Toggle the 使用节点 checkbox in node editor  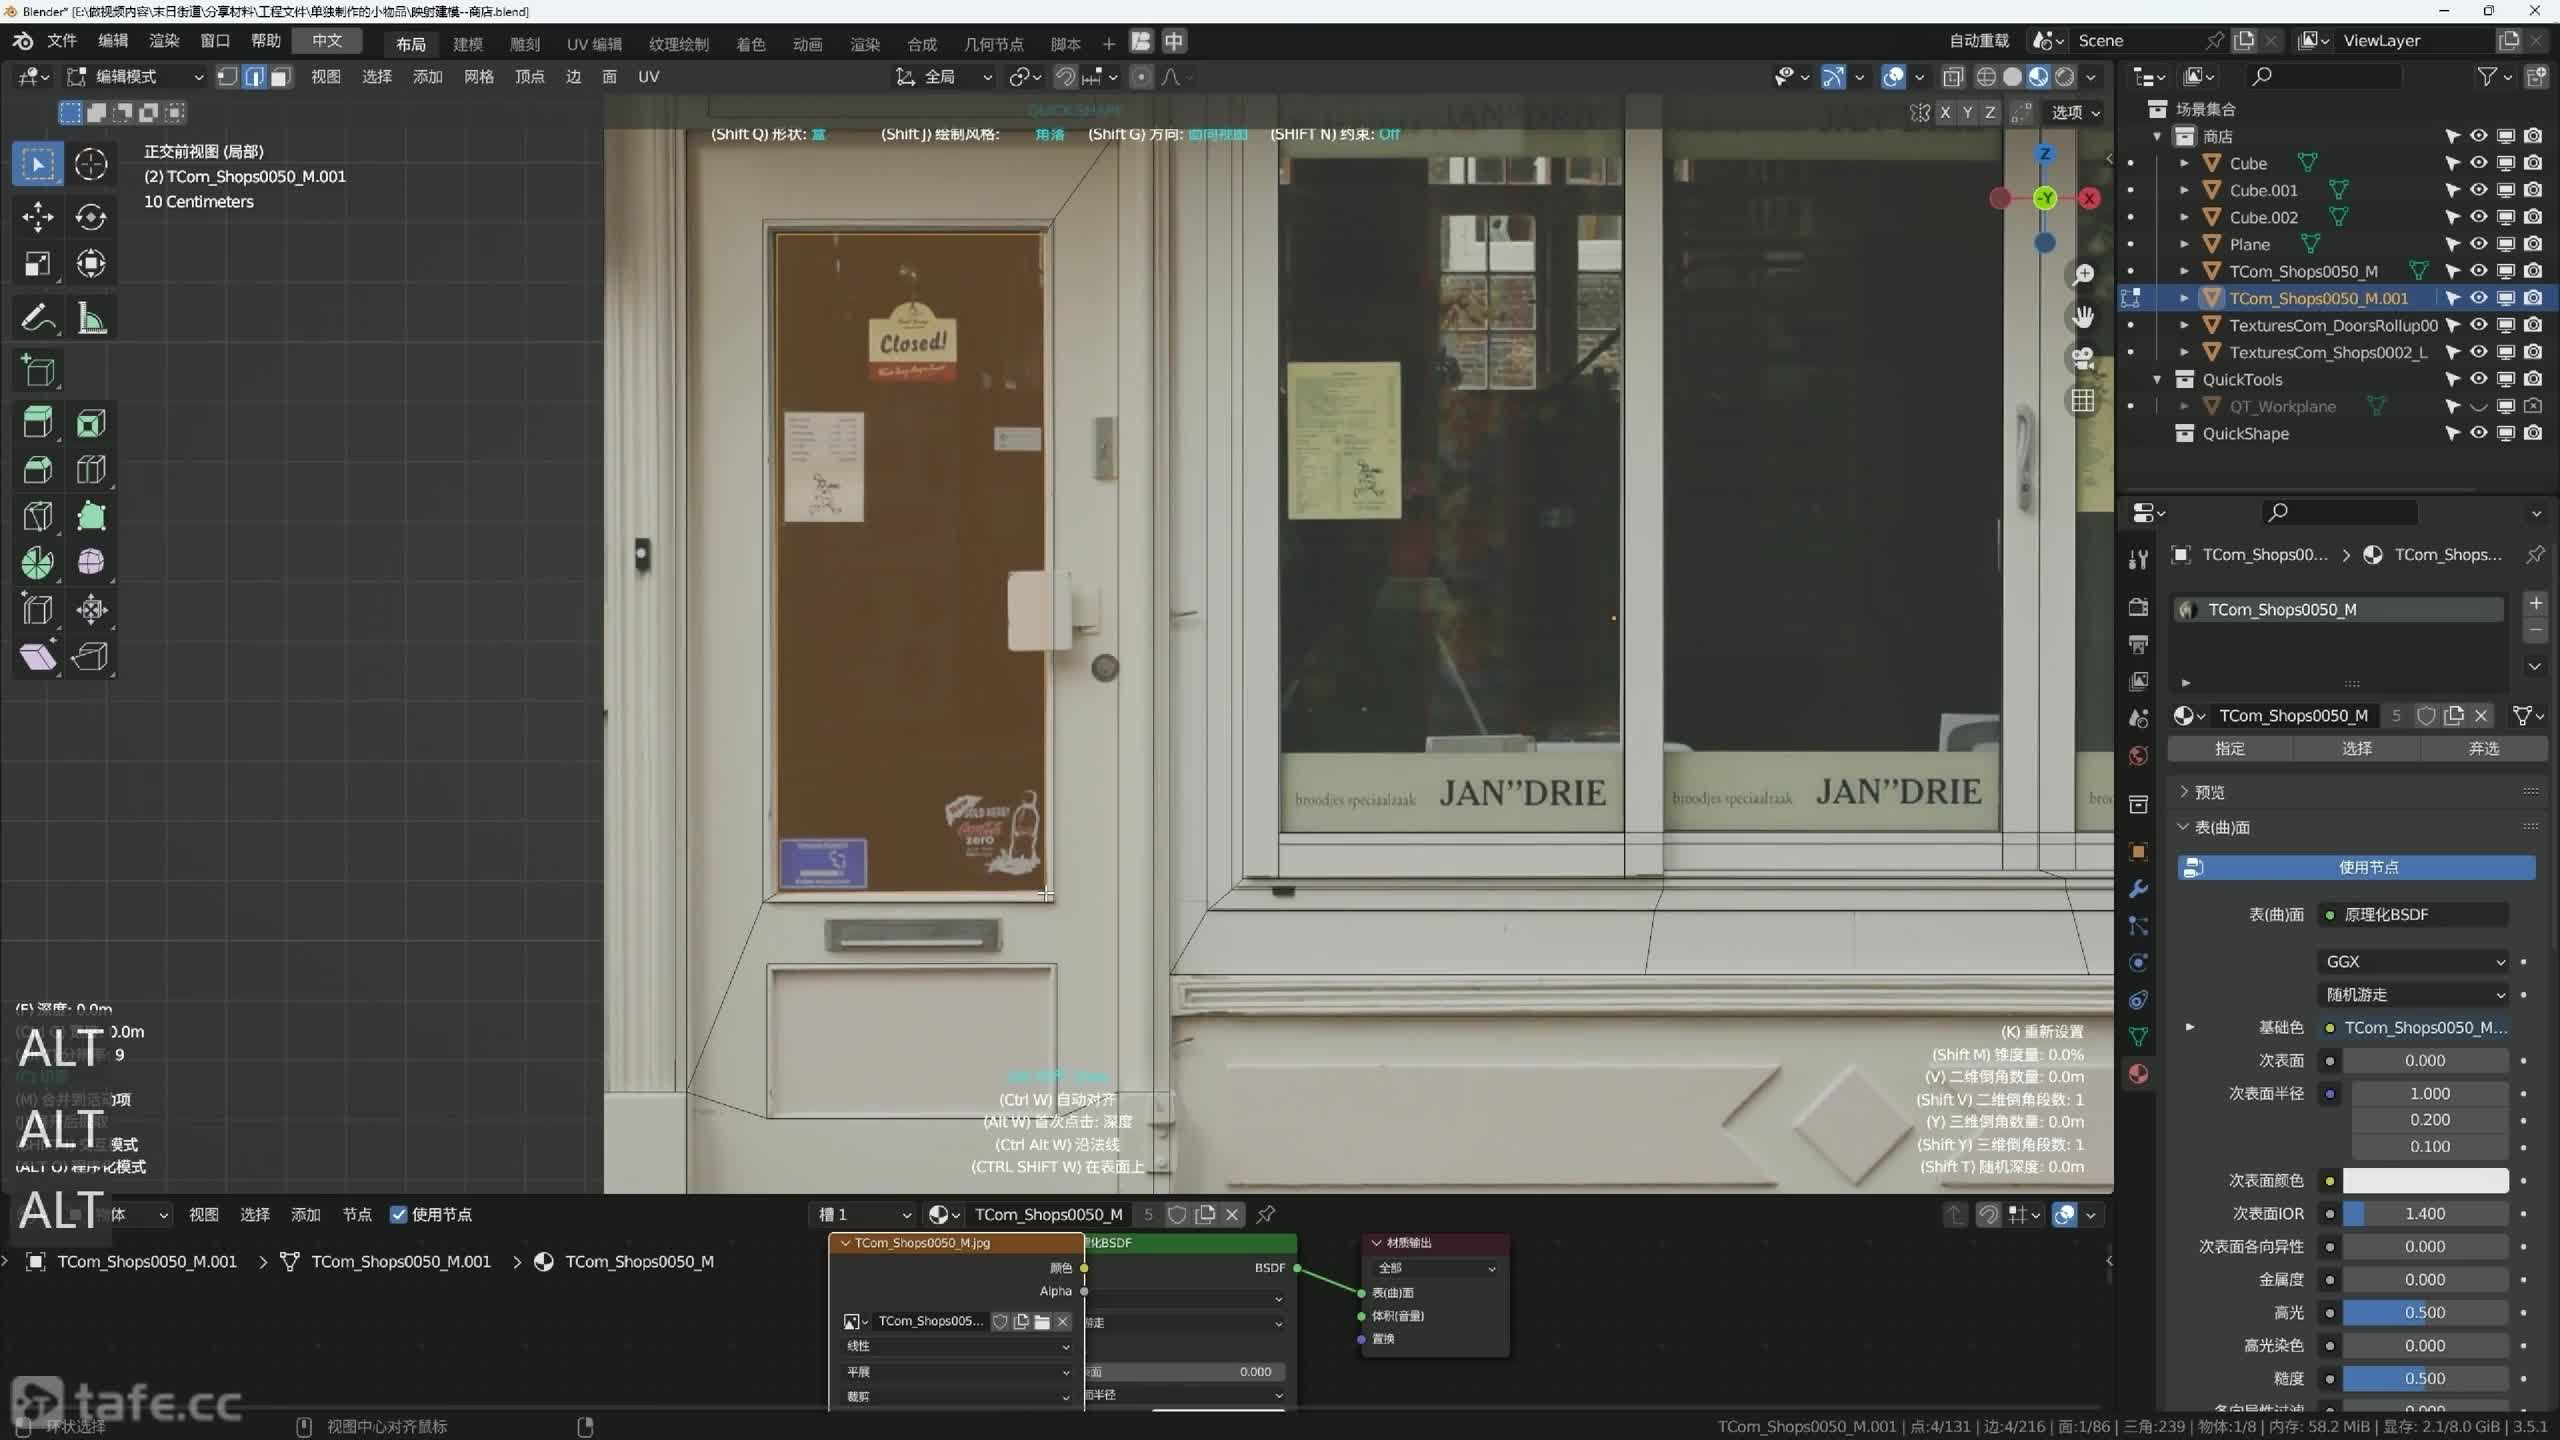point(398,1215)
